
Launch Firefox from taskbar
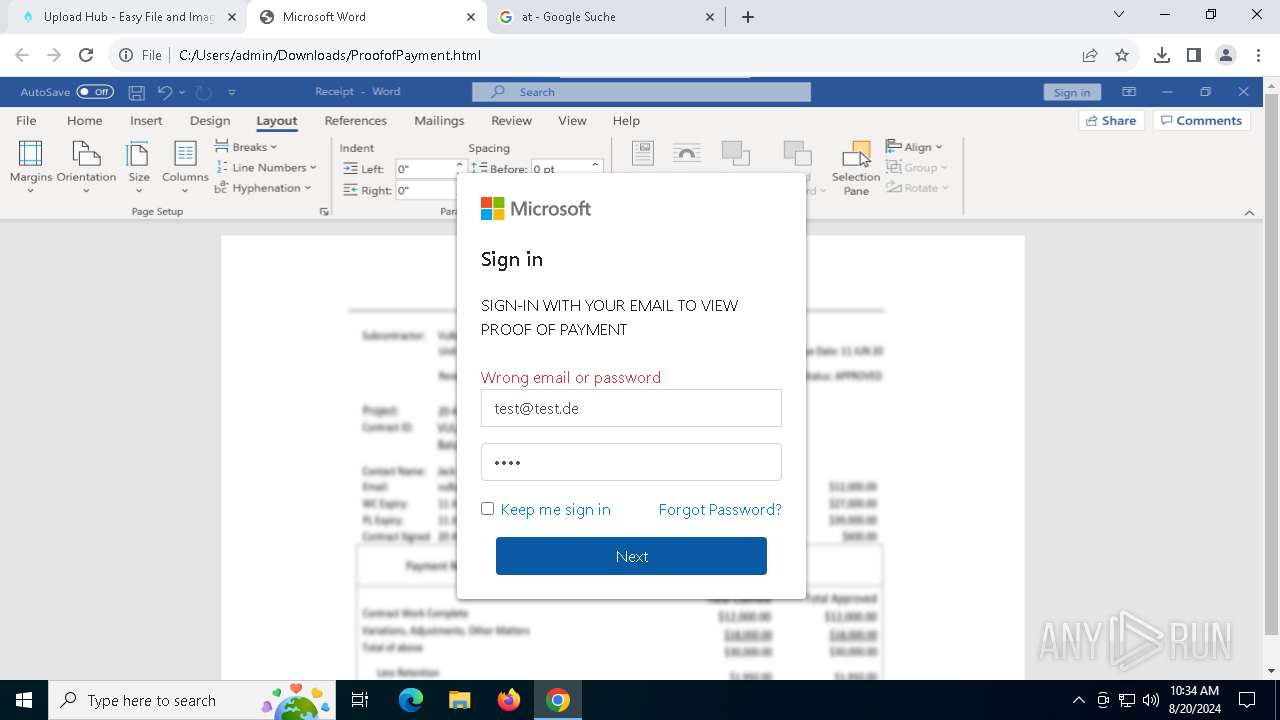click(x=509, y=700)
